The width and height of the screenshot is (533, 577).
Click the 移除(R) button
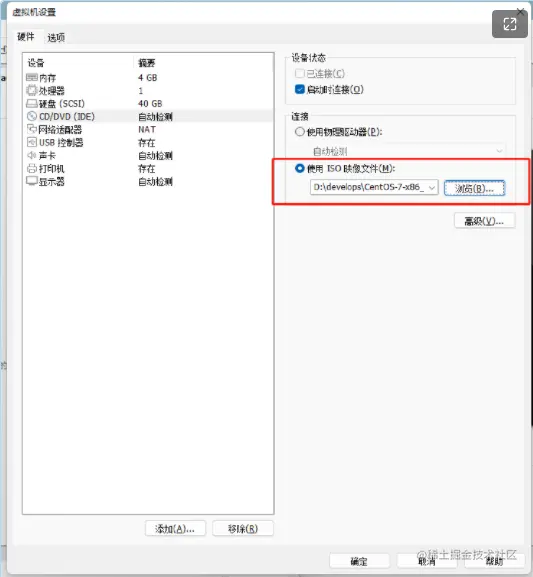243,529
